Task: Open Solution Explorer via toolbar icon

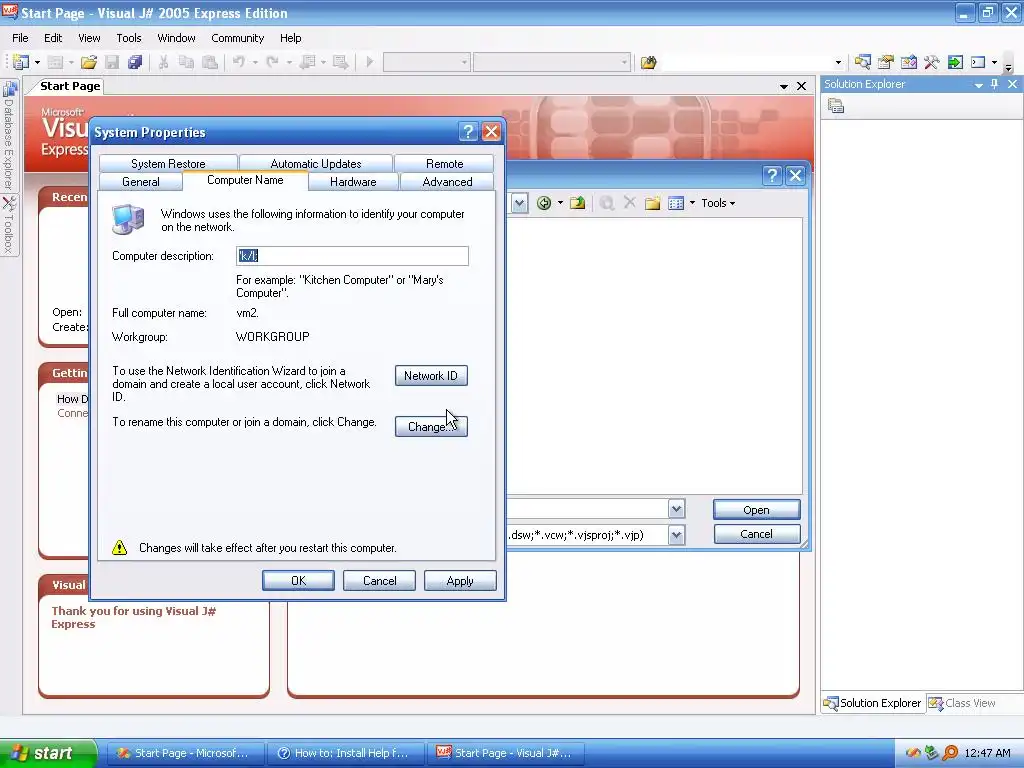Action: coord(863,63)
